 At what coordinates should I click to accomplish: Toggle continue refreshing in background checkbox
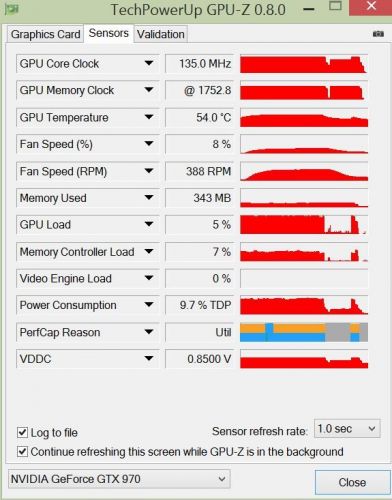pos(22,452)
